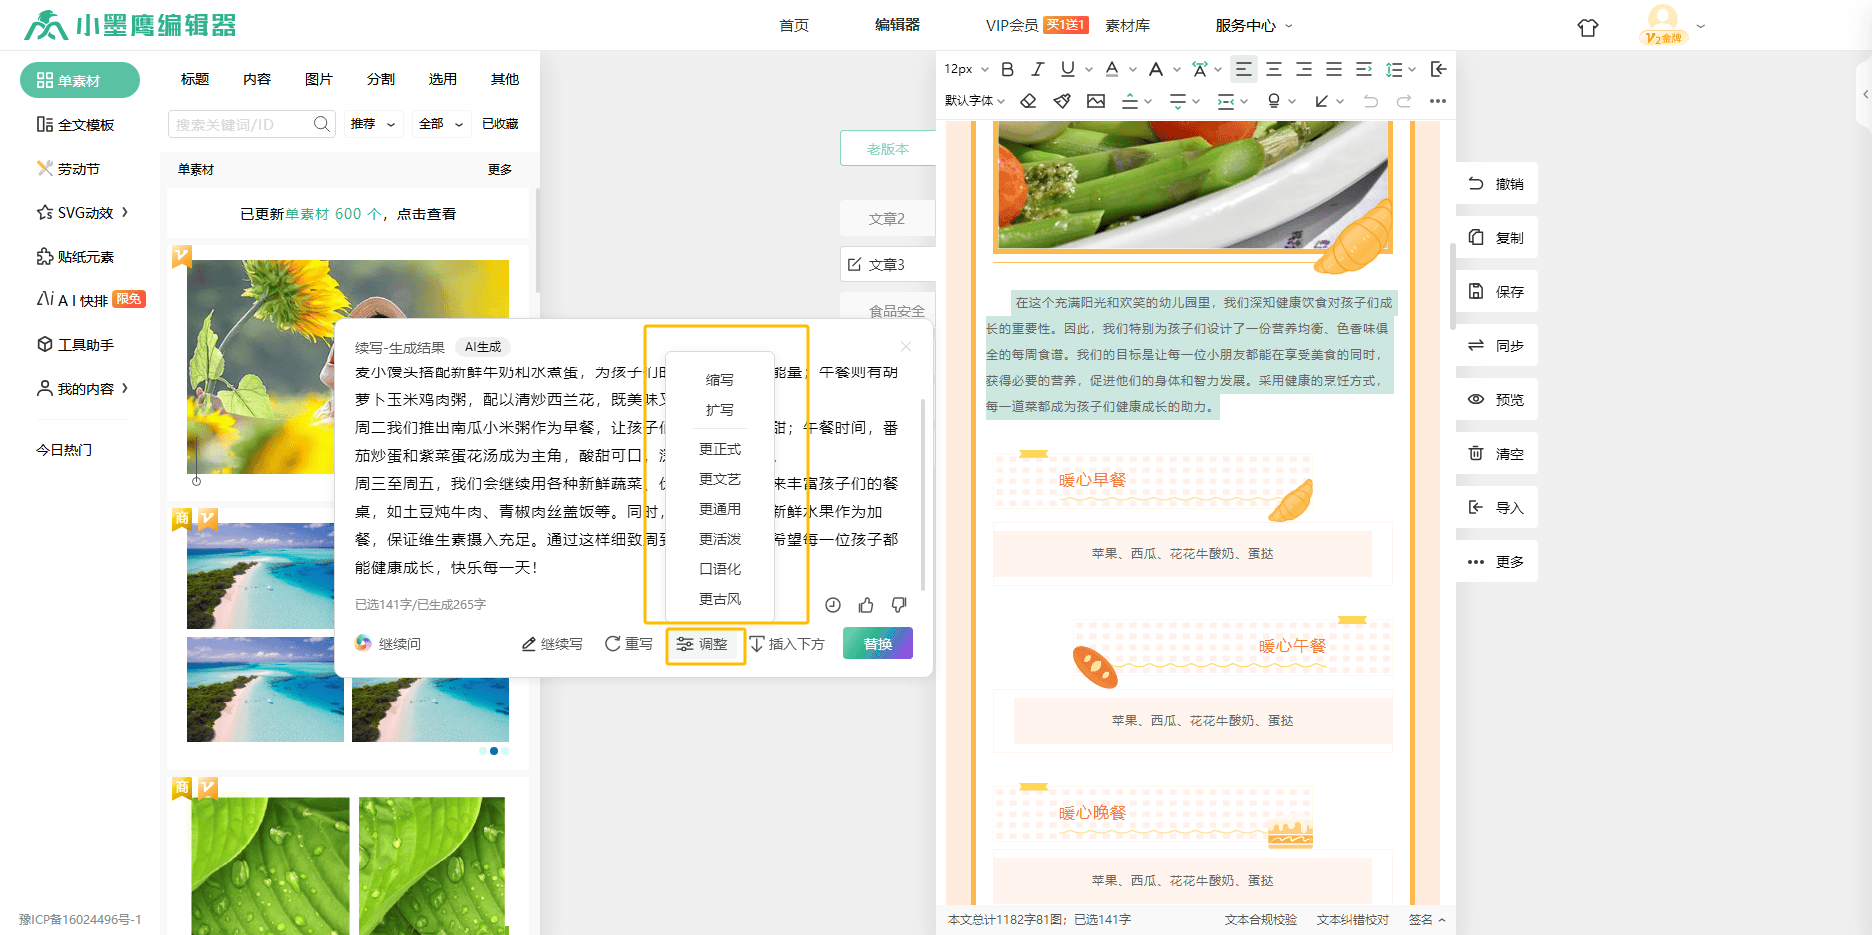Toggle bold text formatting
1872x935 pixels.
pos(1008,69)
